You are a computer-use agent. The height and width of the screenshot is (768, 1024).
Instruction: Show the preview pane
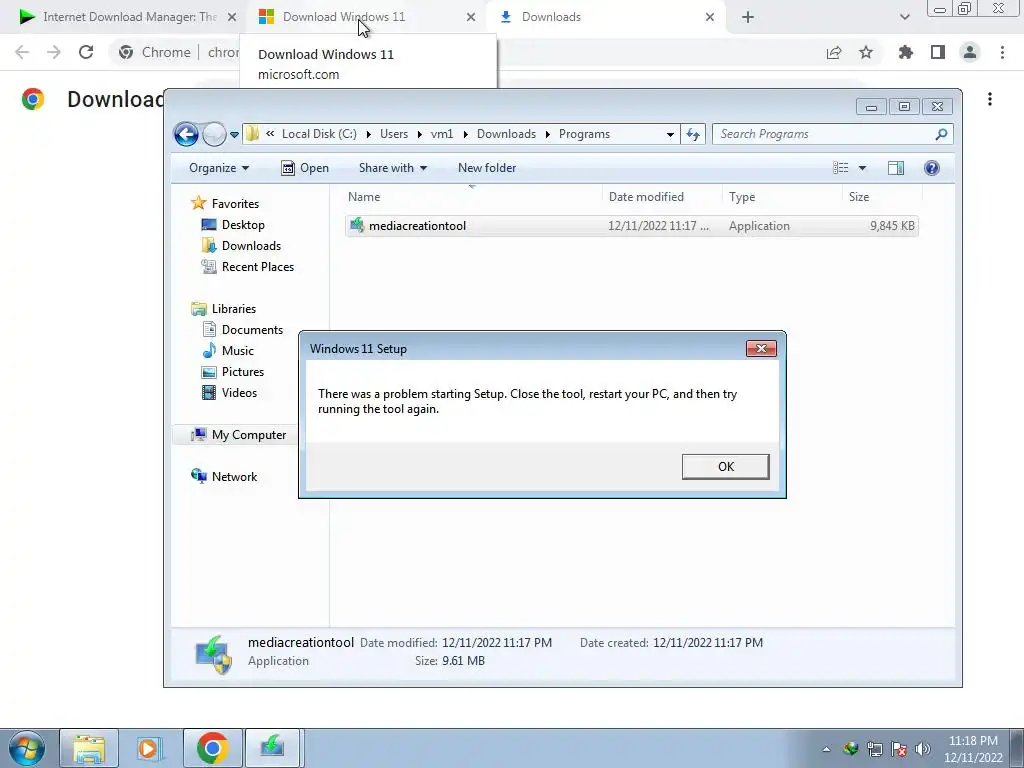click(x=896, y=168)
